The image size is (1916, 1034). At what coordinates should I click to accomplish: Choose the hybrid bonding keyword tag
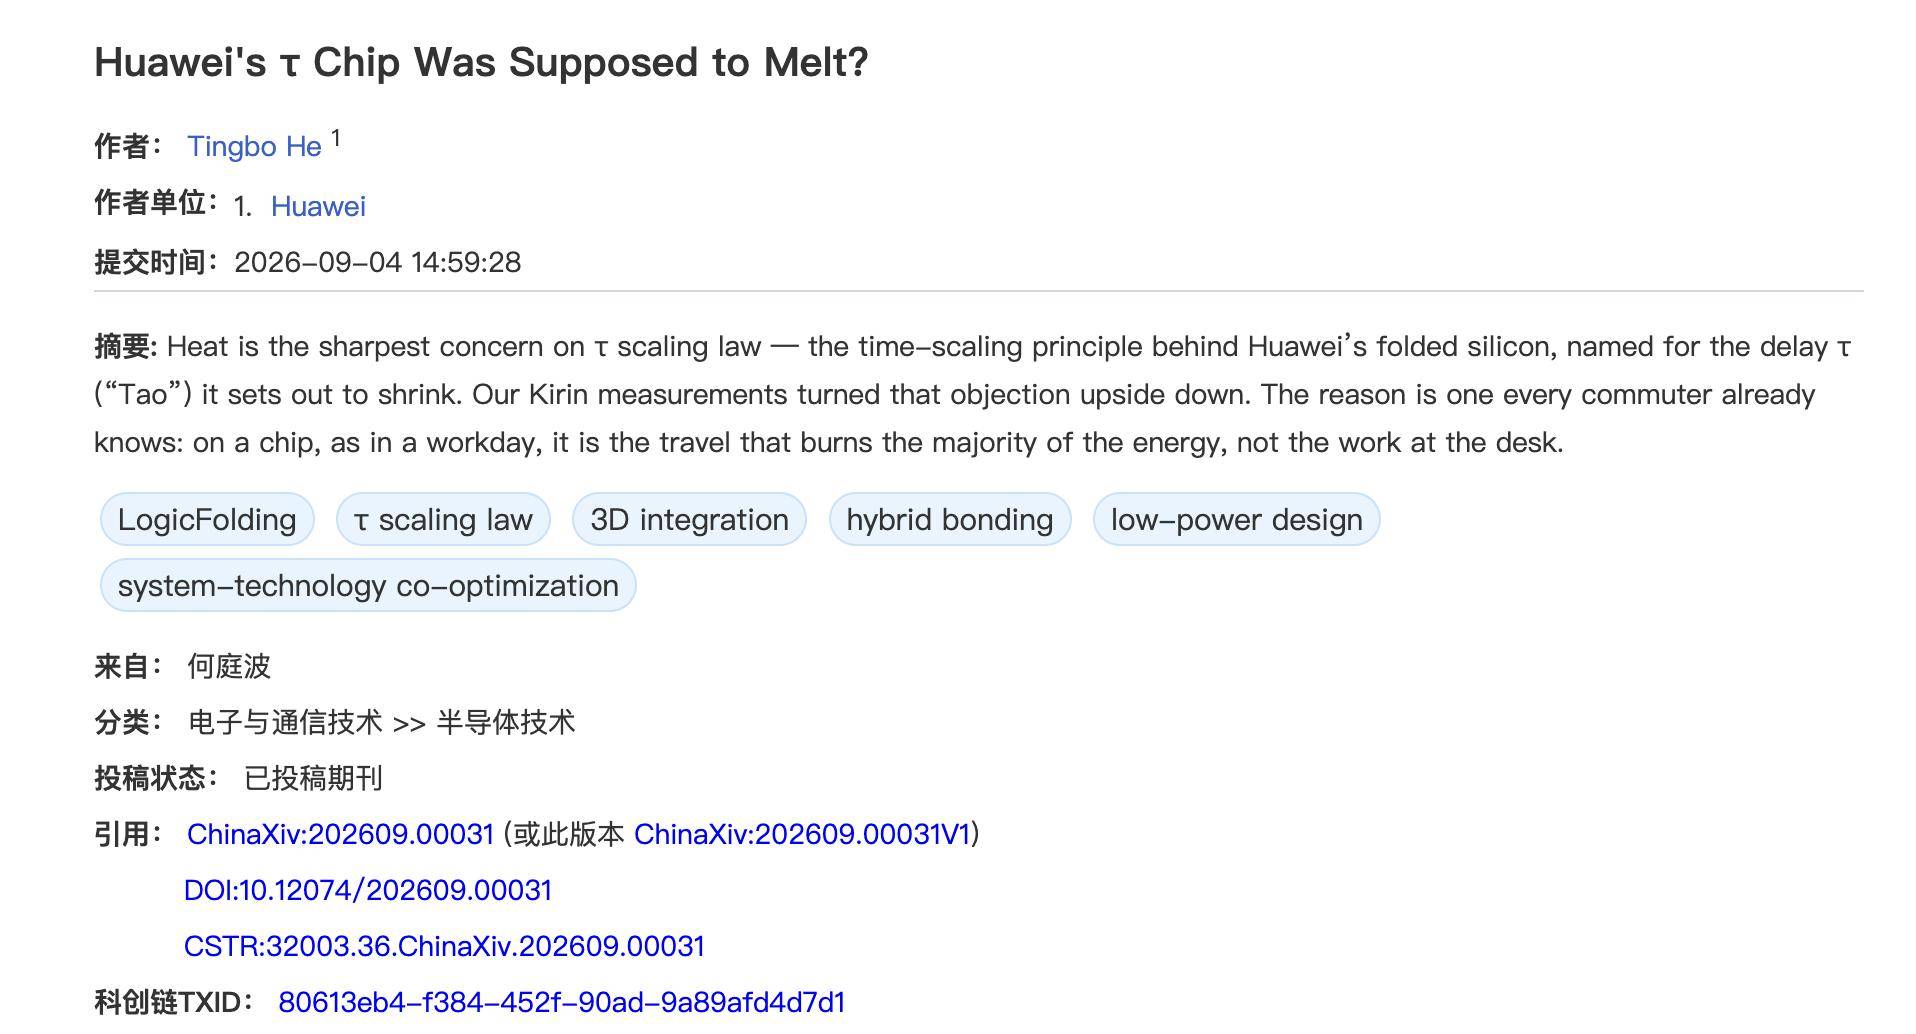tap(950, 519)
